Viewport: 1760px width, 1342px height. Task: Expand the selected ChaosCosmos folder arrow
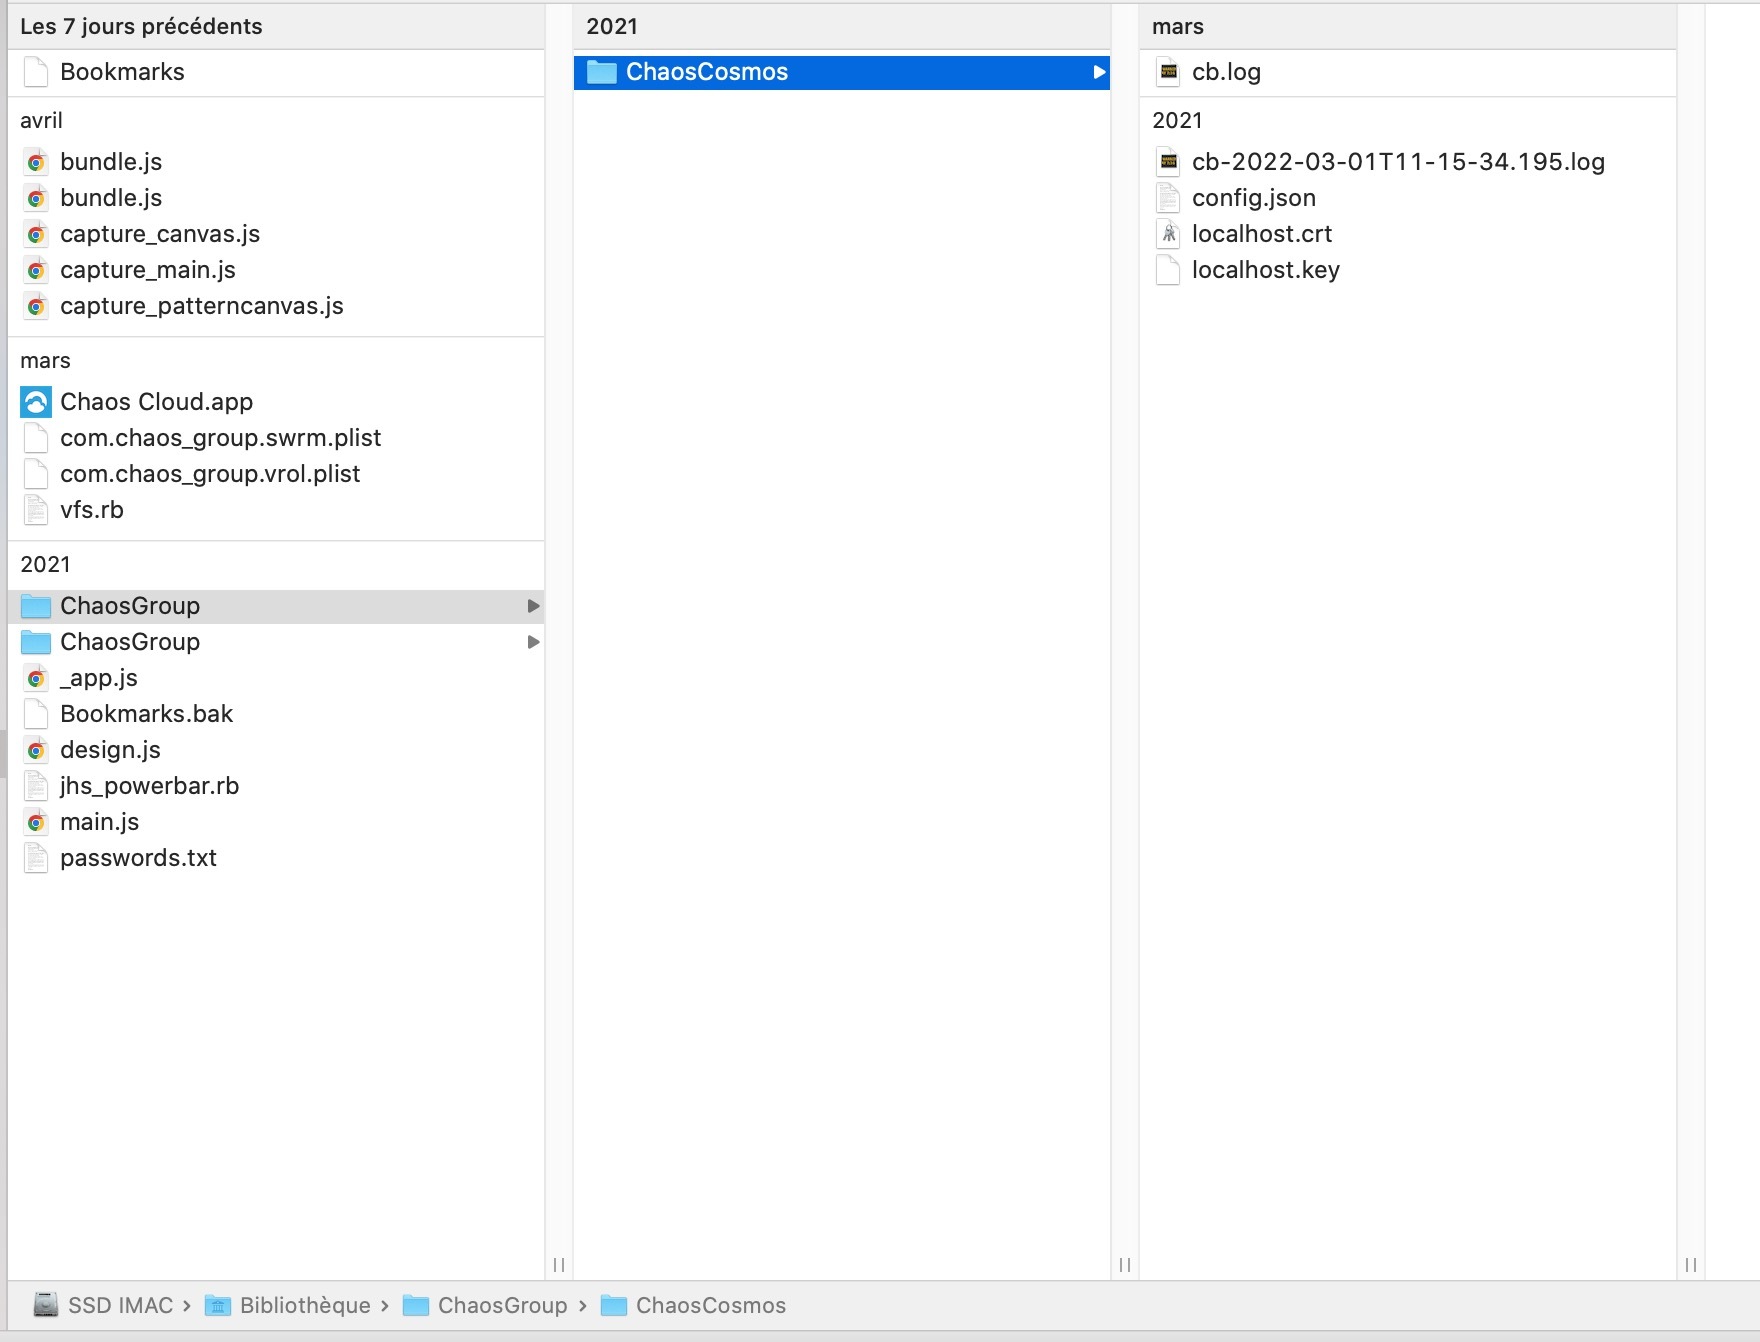[1099, 72]
